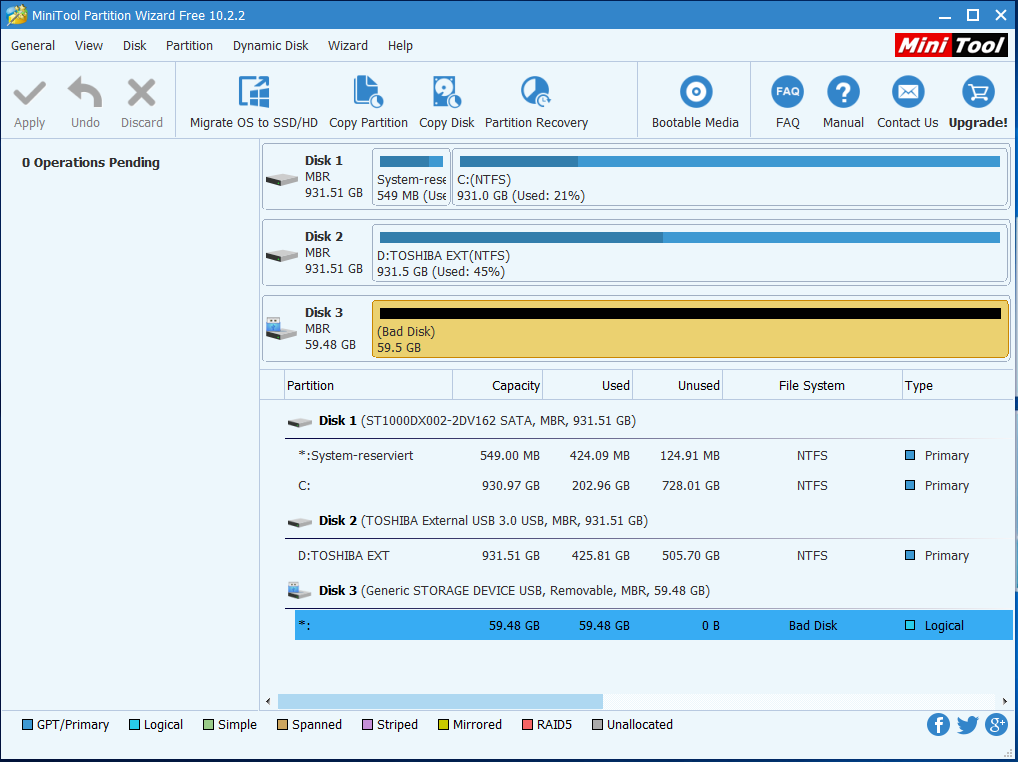
Task: Click the Logical legend color box
Action: point(134,724)
